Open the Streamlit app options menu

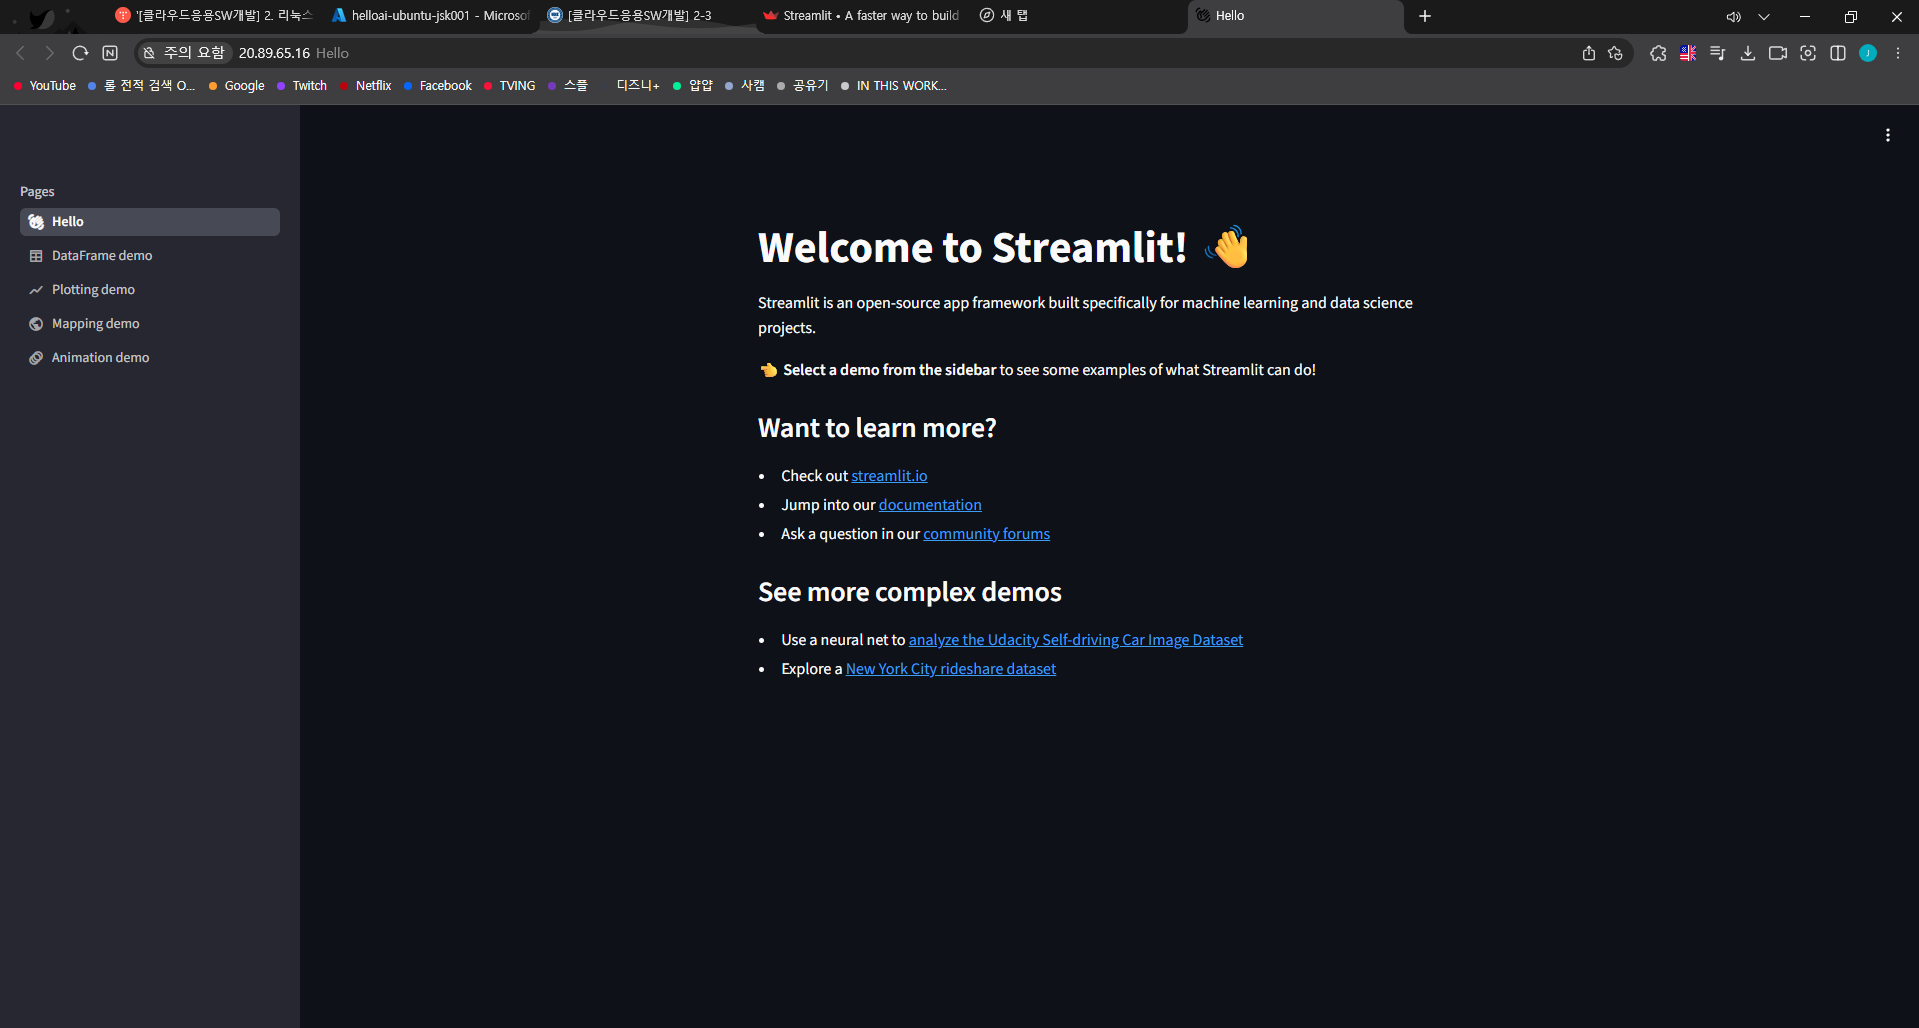point(1887,135)
